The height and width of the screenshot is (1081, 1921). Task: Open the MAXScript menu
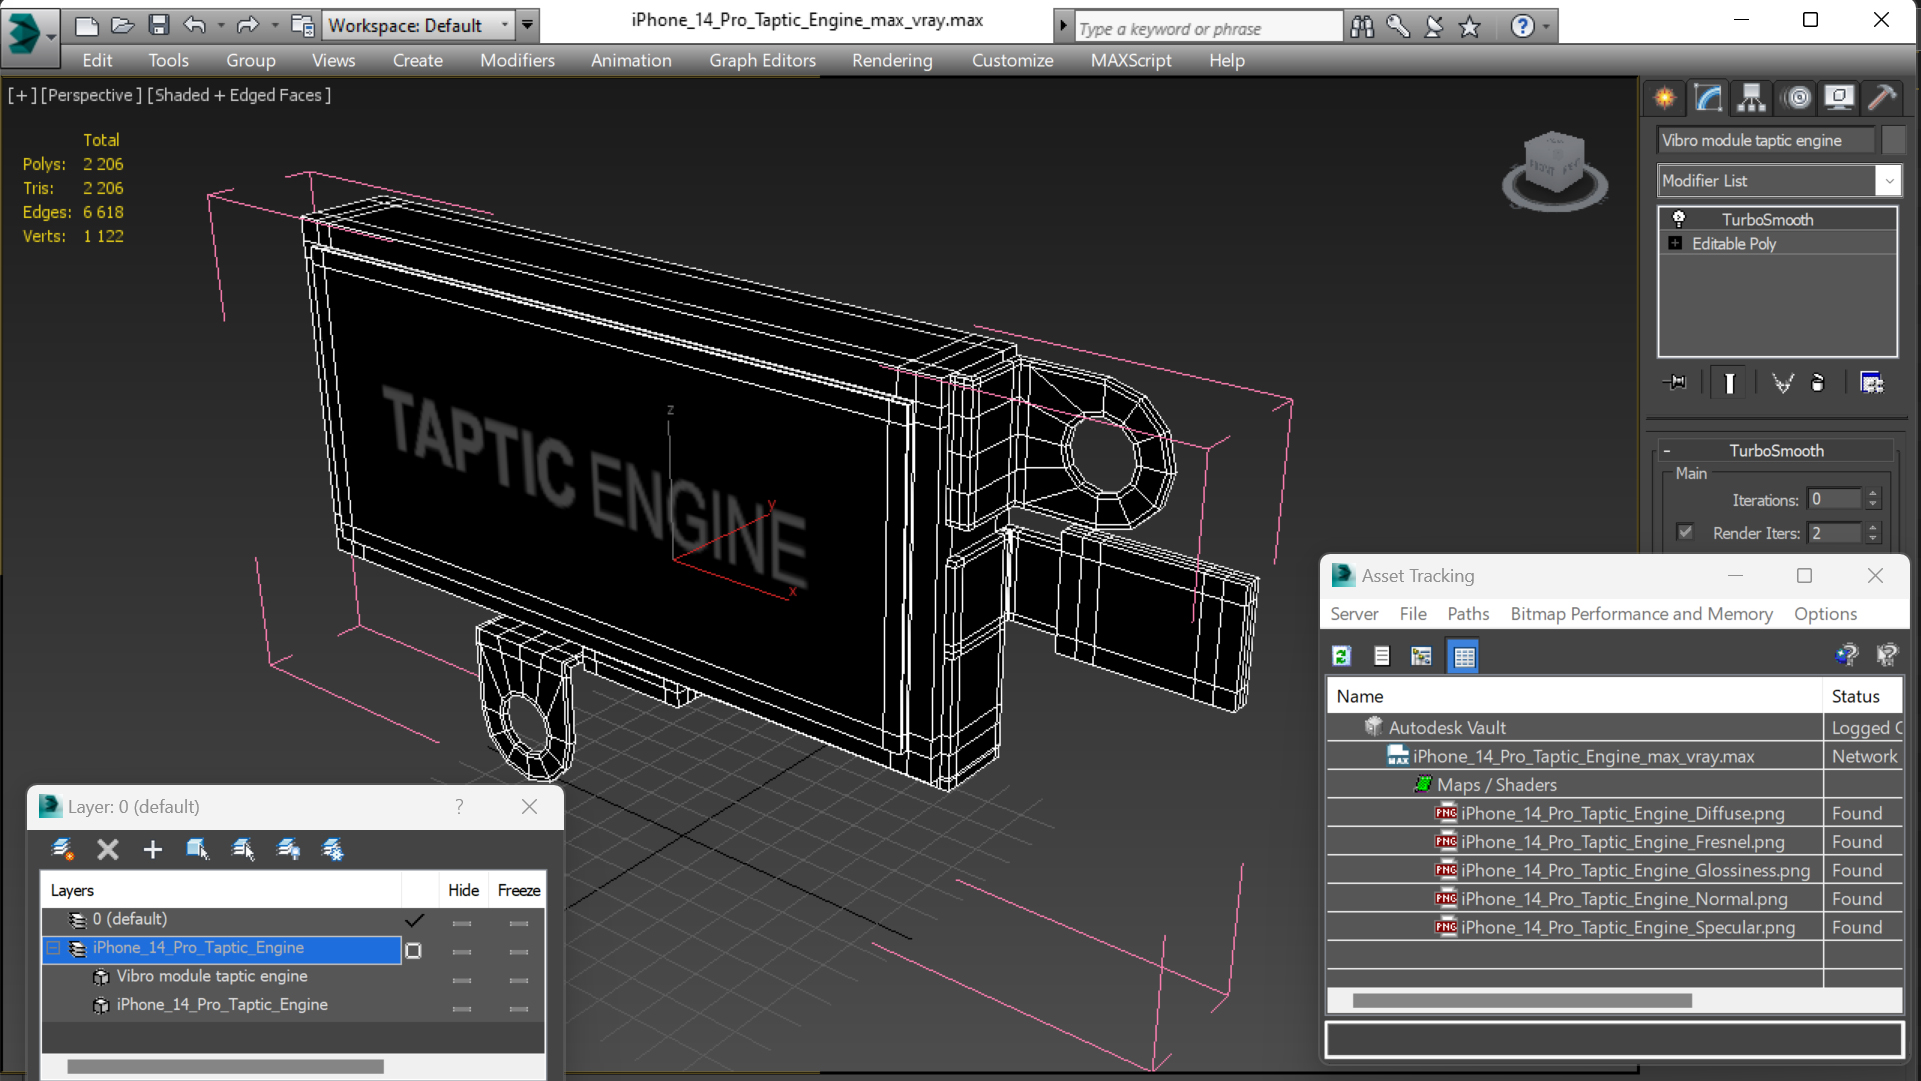pyautogui.click(x=1130, y=60)
